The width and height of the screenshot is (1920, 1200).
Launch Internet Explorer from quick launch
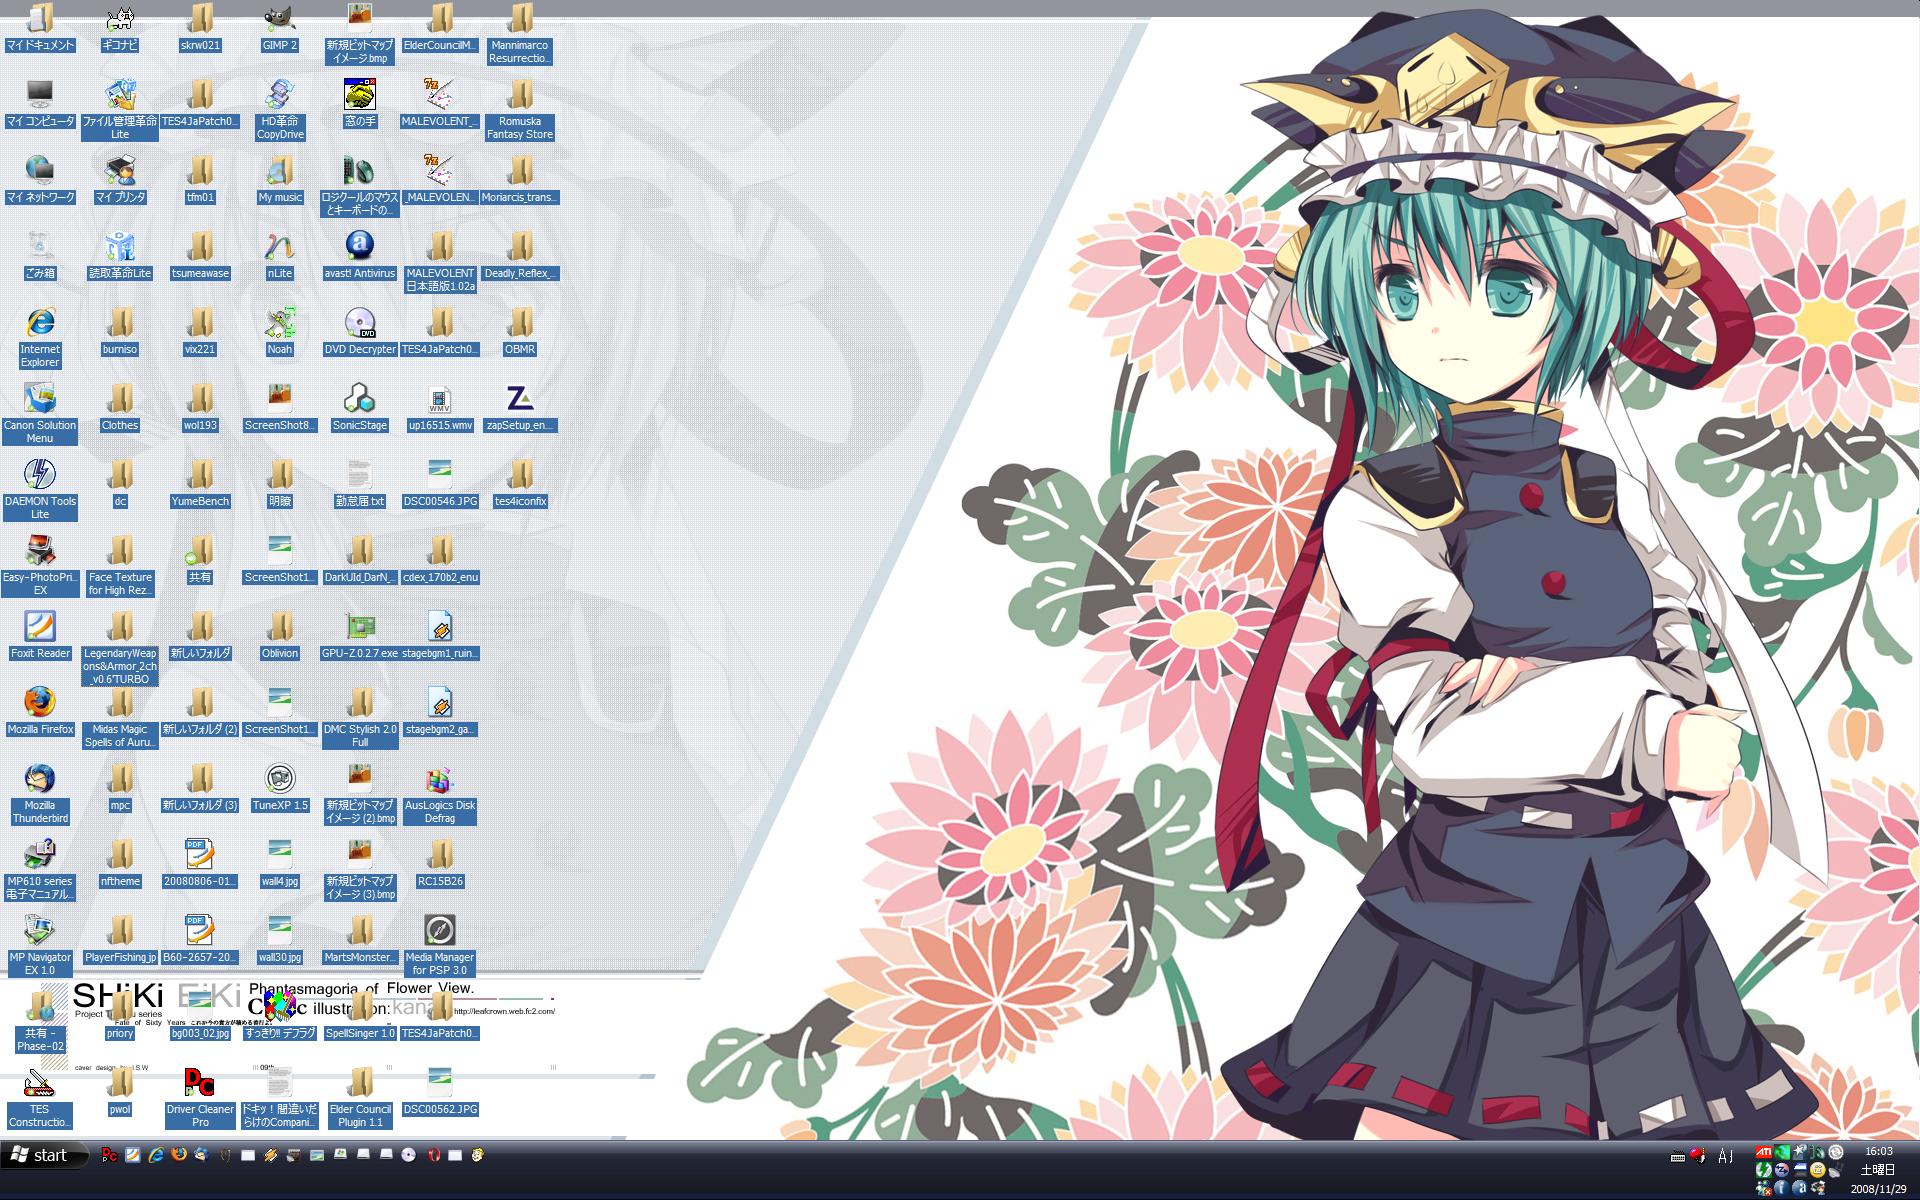click(x=156, y=1155)
